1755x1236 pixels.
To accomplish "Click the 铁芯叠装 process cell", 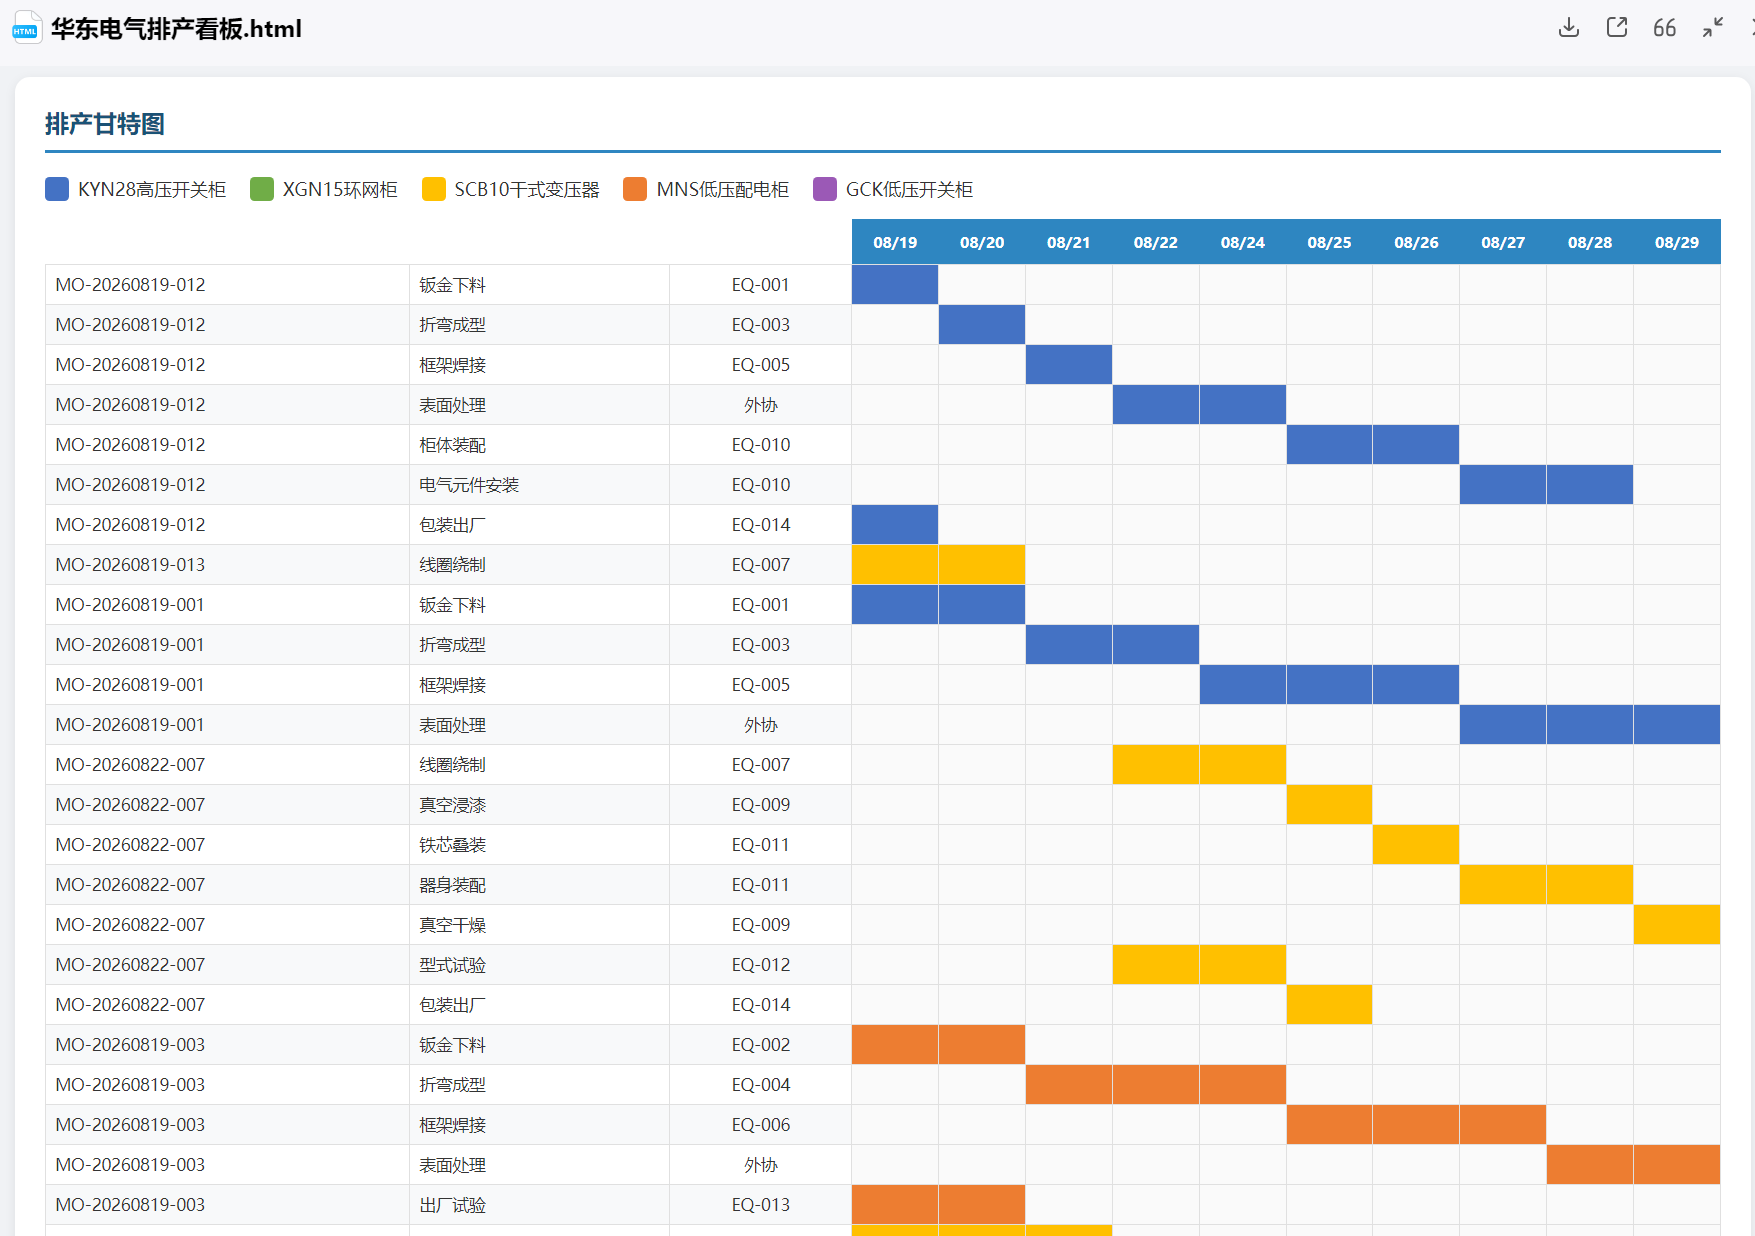I will click(540, 845).
